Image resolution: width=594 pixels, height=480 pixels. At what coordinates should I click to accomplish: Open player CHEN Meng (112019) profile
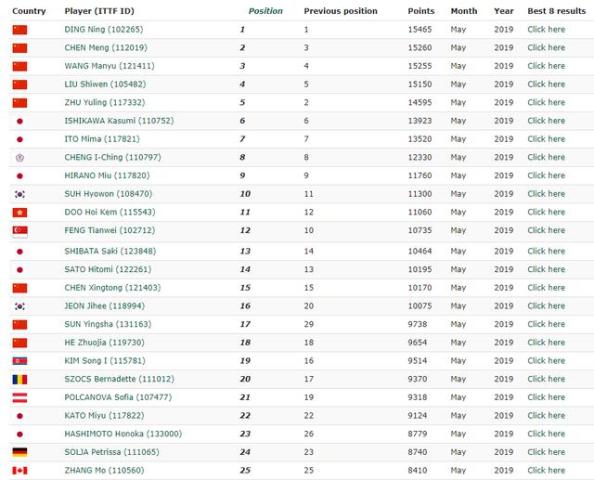point(106,48)
